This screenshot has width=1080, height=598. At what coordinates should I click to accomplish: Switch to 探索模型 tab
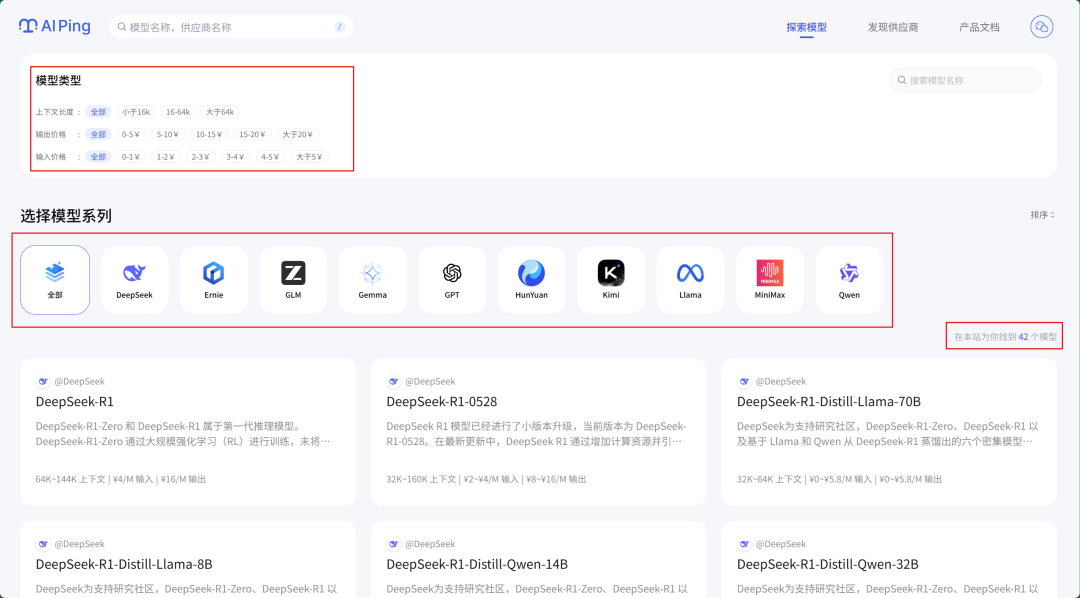[807, 27]
